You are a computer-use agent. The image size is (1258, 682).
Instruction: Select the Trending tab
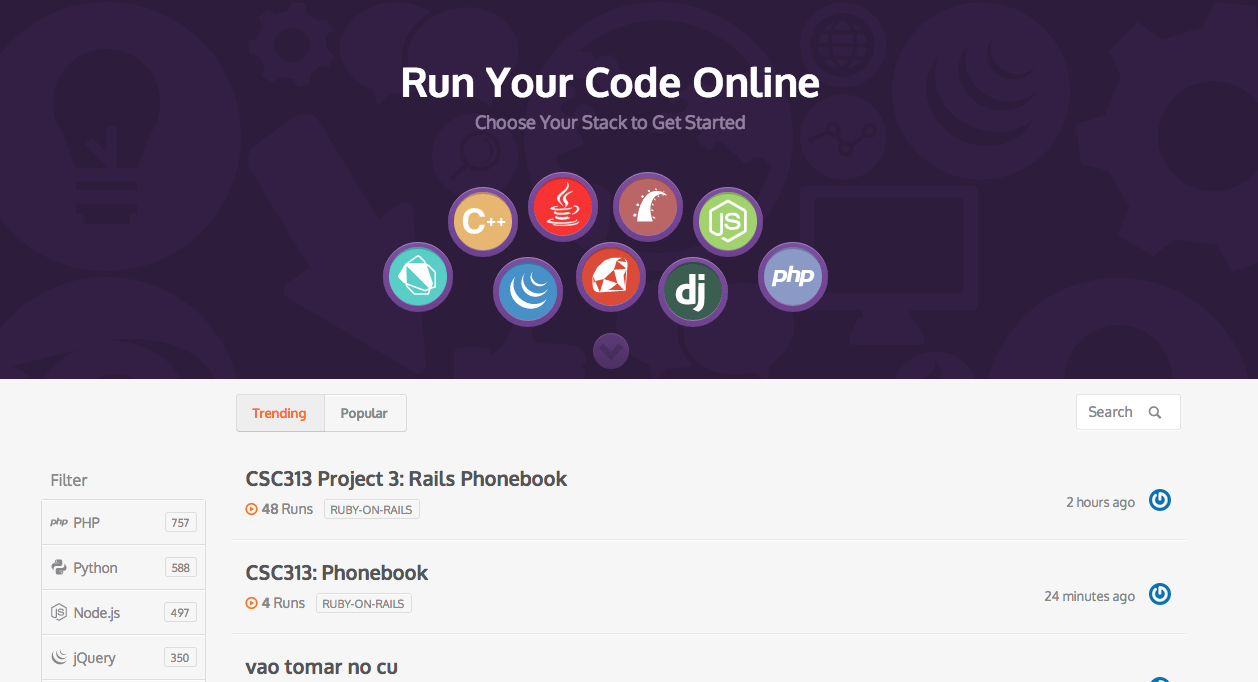point(280,413)
